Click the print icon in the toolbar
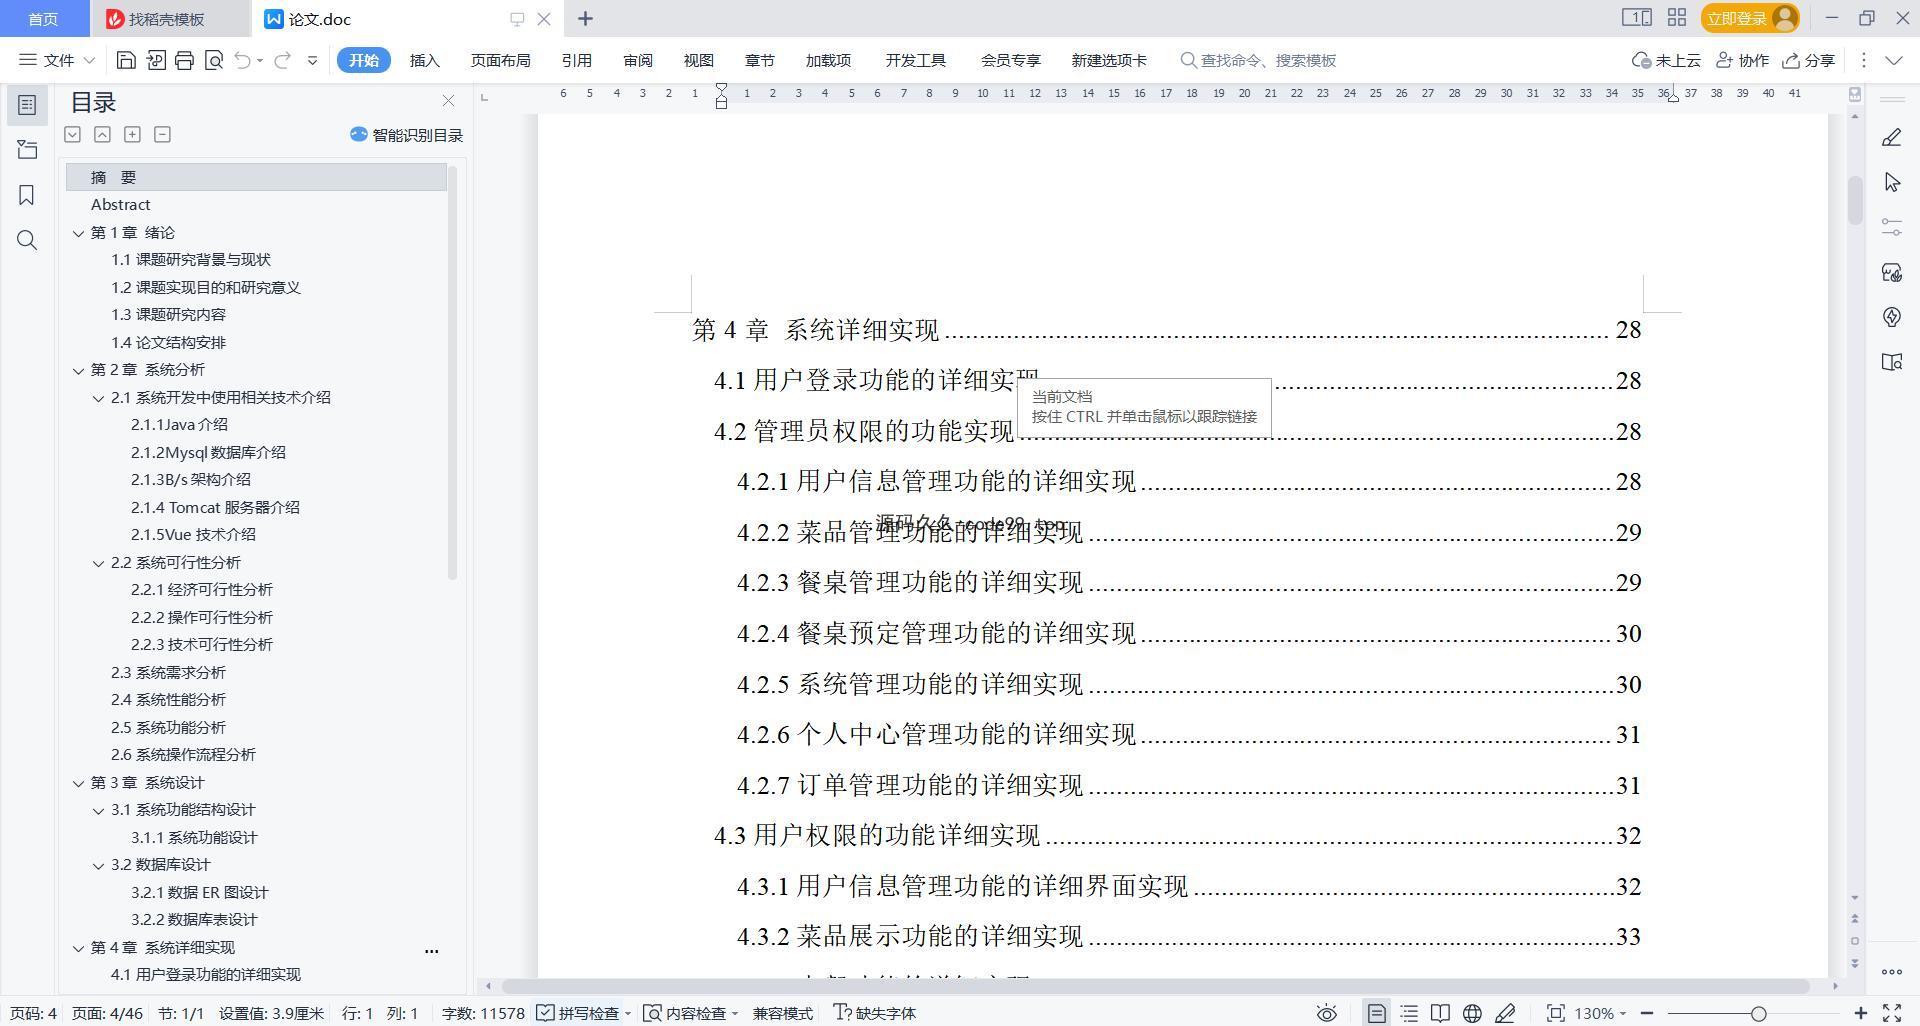This screenshot has height=1026, width=1920. click(x=184, y=60)
